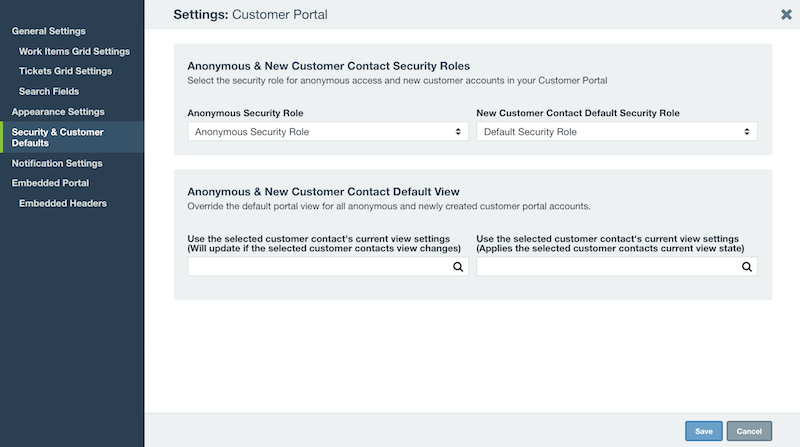Select Security & Customer Defaults section
The image size is (800, 447).
pyautogui.click(x=72, y=137)
